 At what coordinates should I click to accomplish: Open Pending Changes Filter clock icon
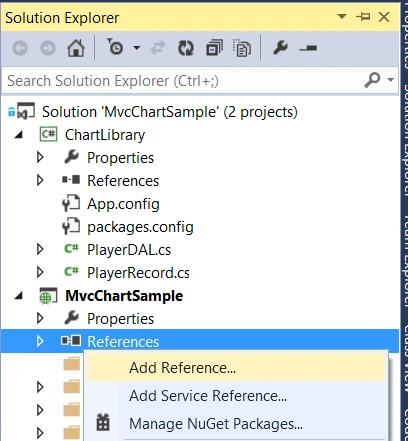115,47
